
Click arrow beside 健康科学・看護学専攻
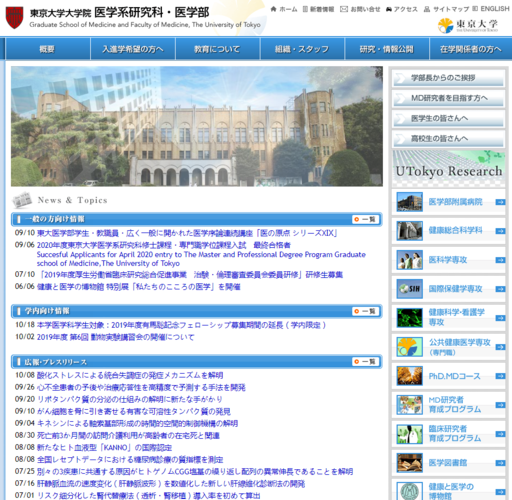click(x=500, y=318)
